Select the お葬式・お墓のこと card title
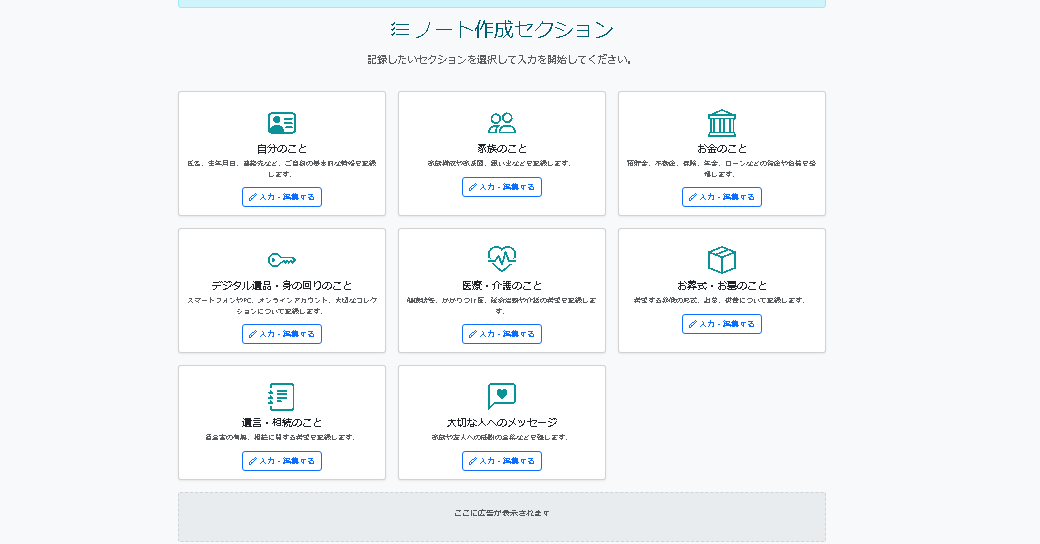The height and width of the screenshot is (544, 1040). [722, 285]
